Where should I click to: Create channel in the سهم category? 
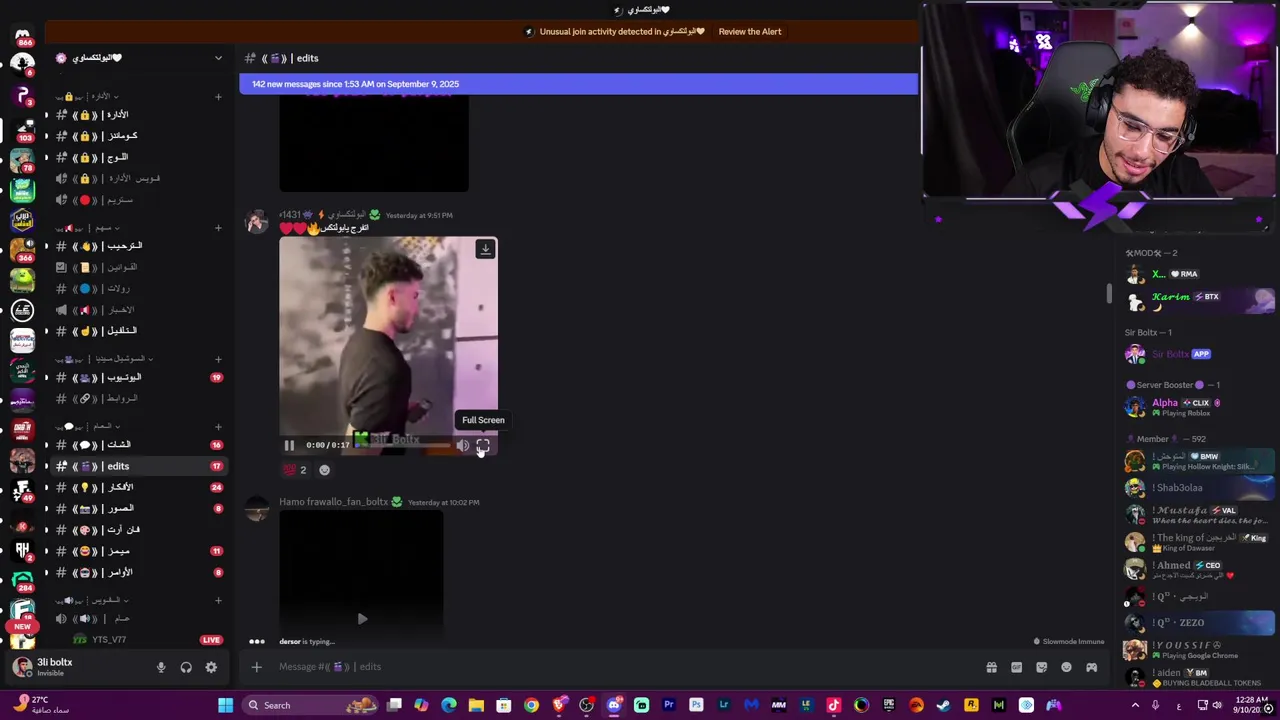[x=218, y=228]
